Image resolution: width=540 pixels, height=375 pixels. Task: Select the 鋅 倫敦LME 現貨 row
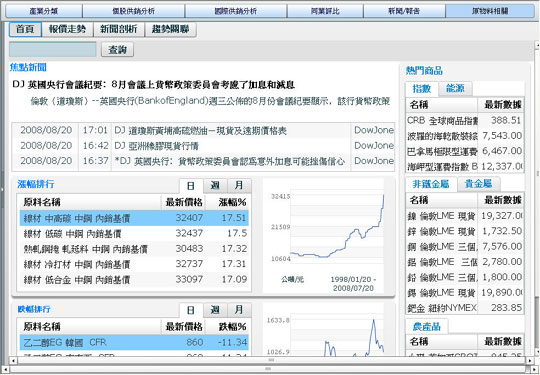(465, 231)
